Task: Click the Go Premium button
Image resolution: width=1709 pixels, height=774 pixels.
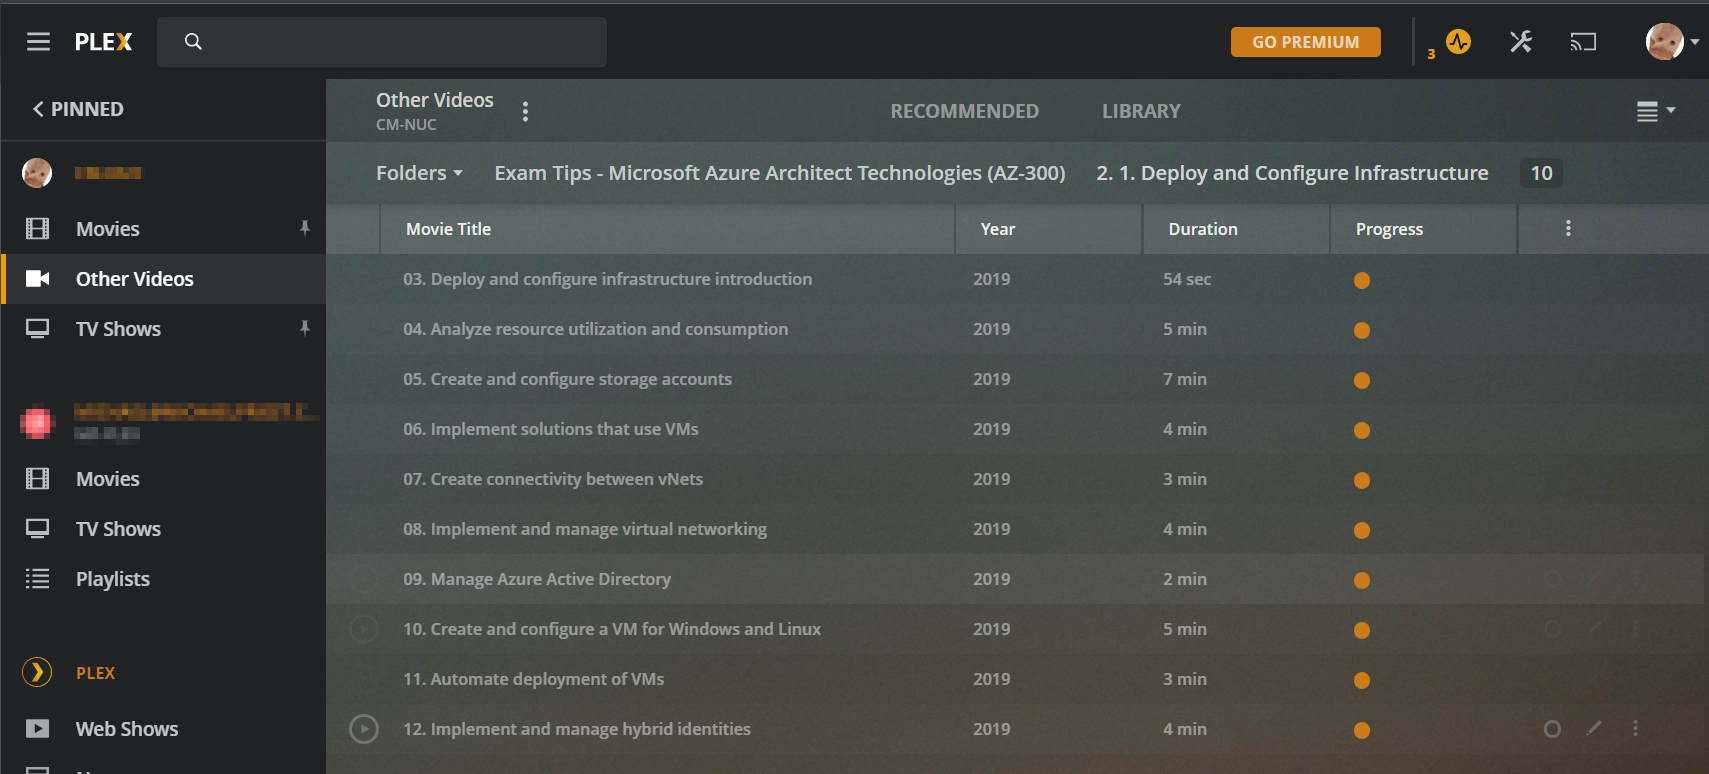Action: (x=1305, y=42)
